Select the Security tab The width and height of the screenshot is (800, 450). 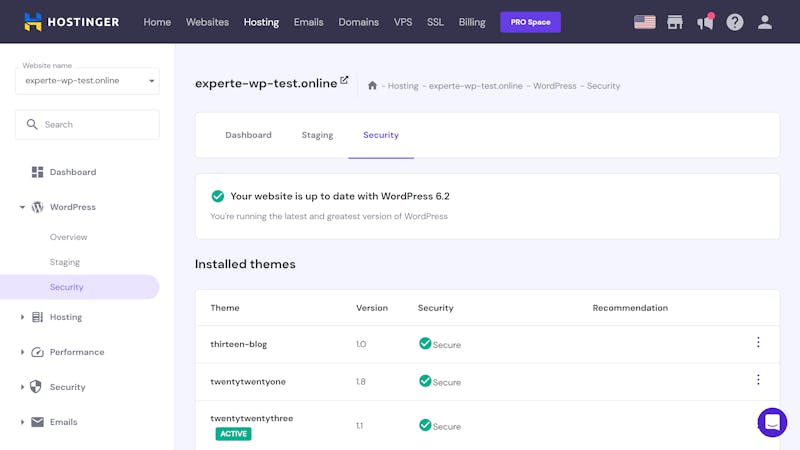381,135
